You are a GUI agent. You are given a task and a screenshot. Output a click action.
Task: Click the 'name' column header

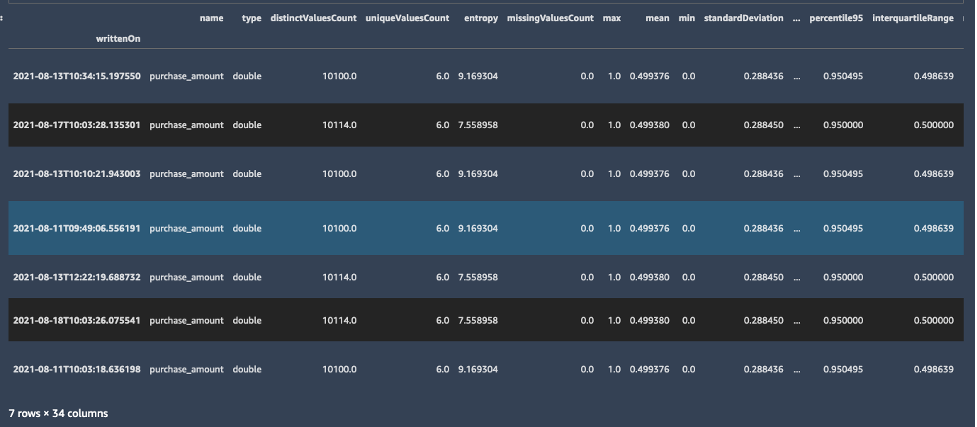point(211,18)
